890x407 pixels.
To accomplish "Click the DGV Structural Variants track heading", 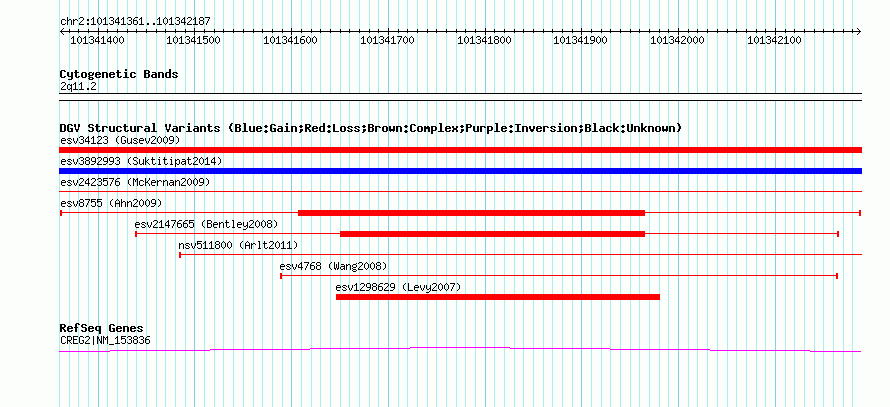I will point(371,128).
